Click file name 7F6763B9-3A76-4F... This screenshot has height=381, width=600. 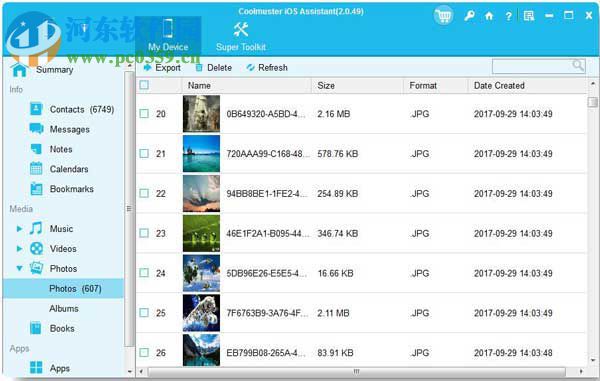point(267,313)
